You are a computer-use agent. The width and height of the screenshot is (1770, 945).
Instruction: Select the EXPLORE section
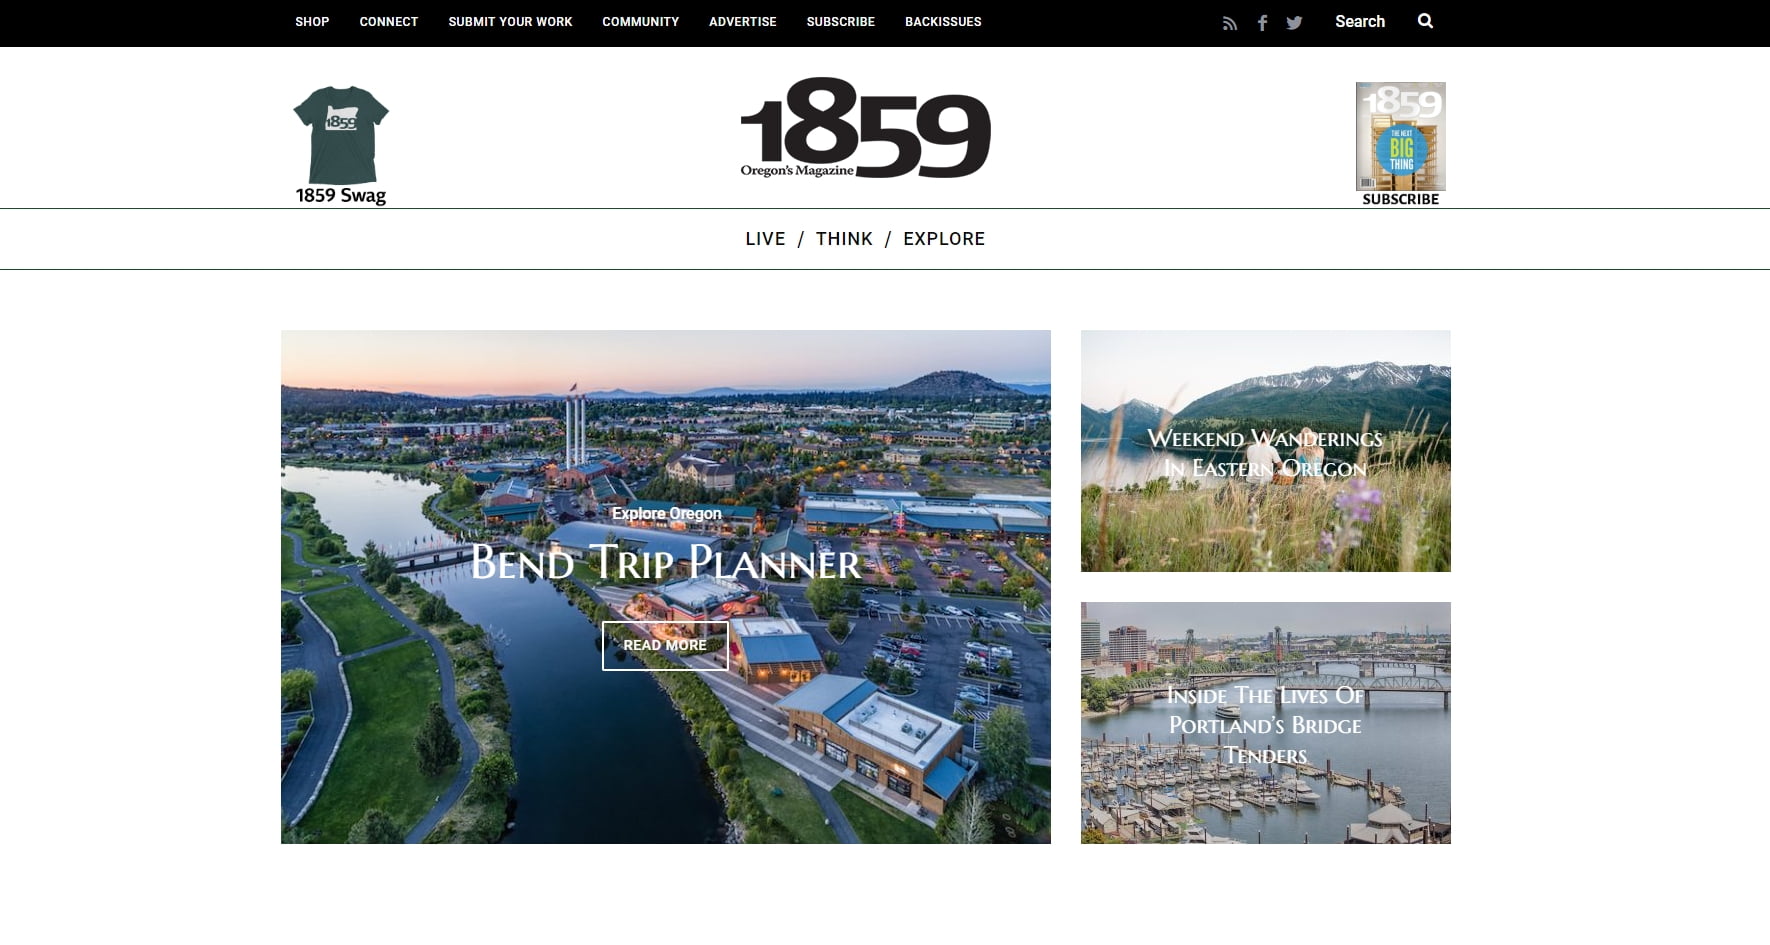(944, 239)
